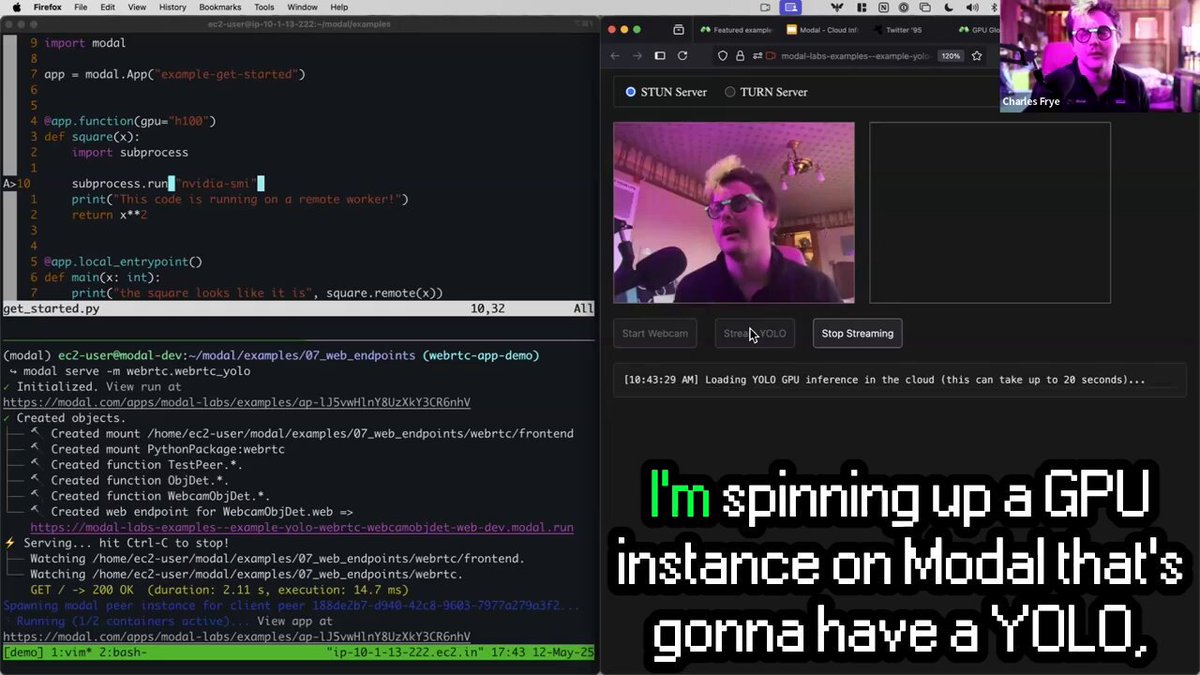Click the 120% zoom level indicator

click(951, 56)
